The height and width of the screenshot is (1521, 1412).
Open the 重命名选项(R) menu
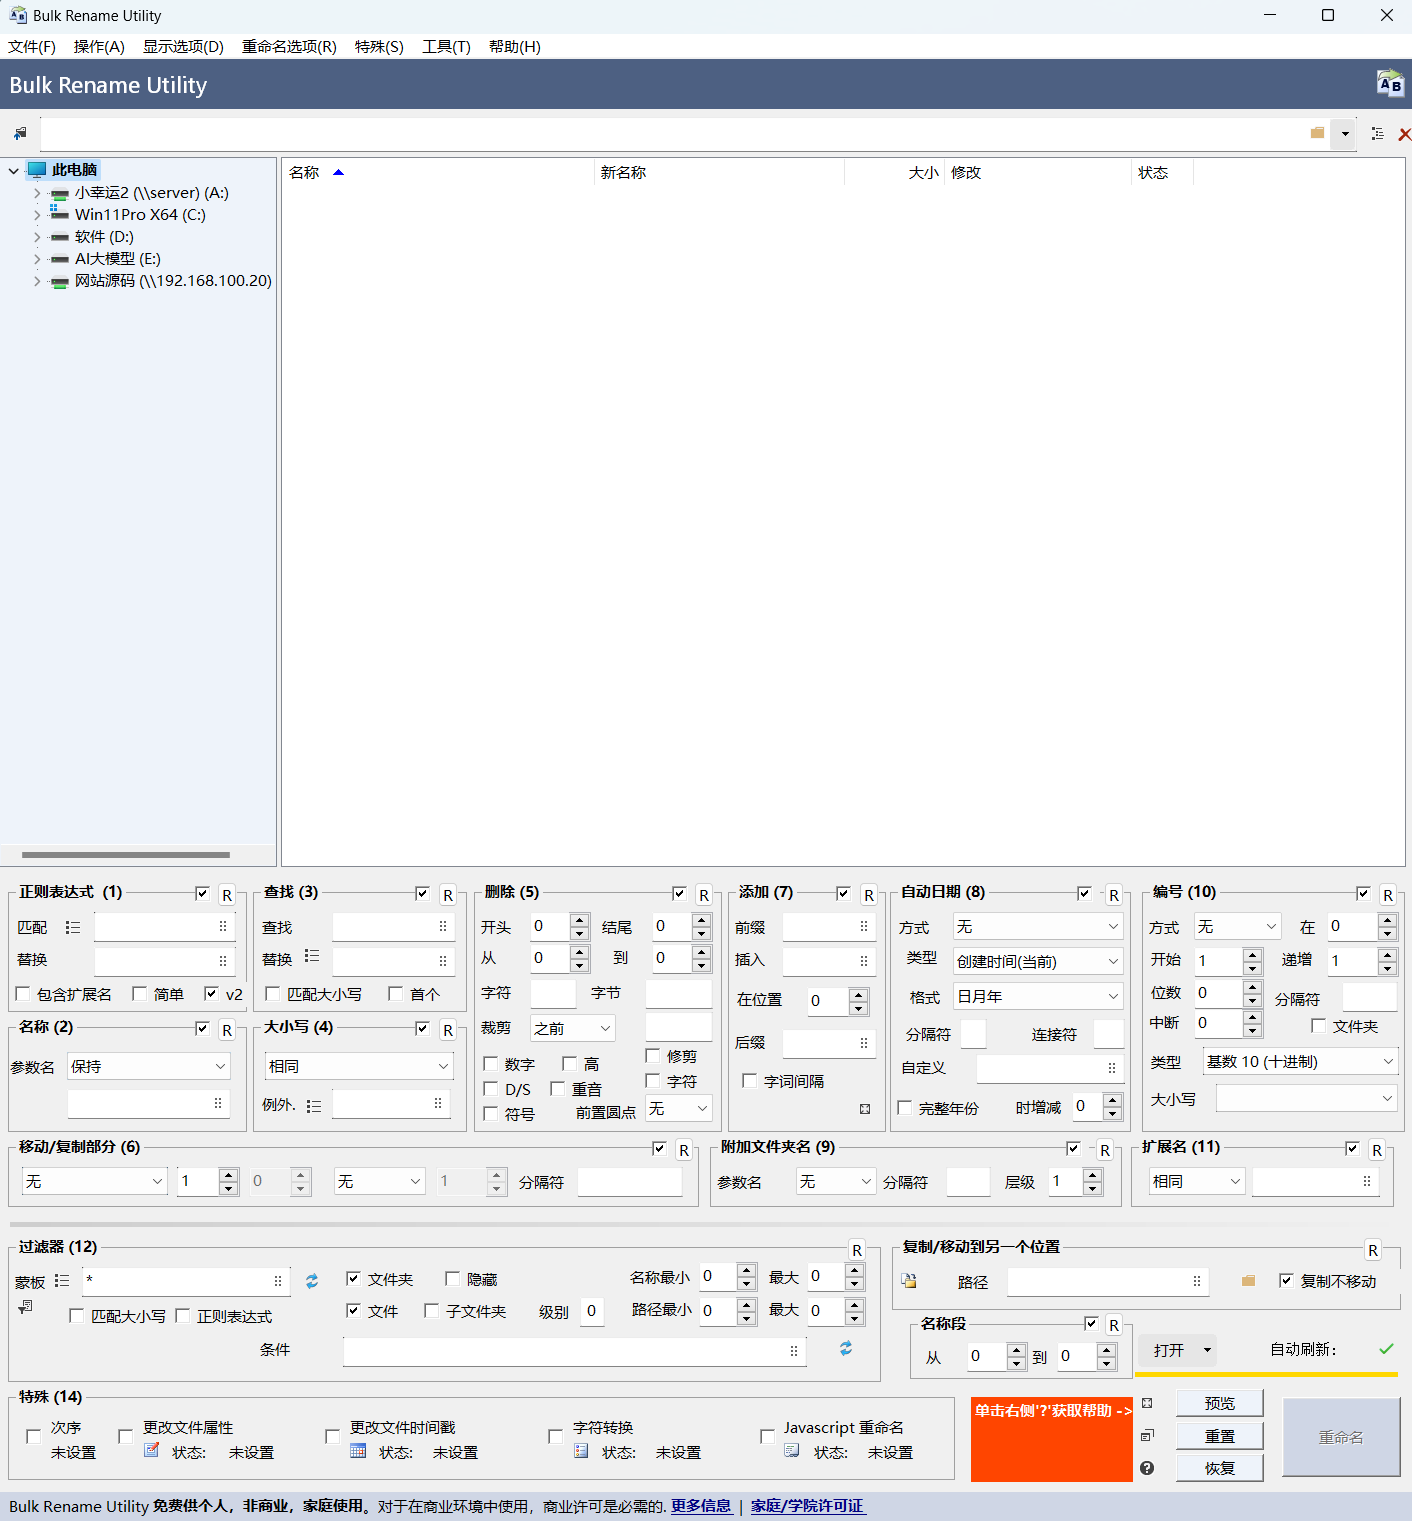(289, 47)
